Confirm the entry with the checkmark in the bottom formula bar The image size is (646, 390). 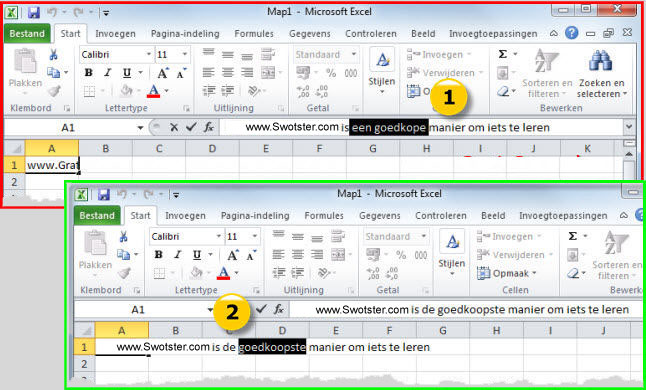coord(261,309)
